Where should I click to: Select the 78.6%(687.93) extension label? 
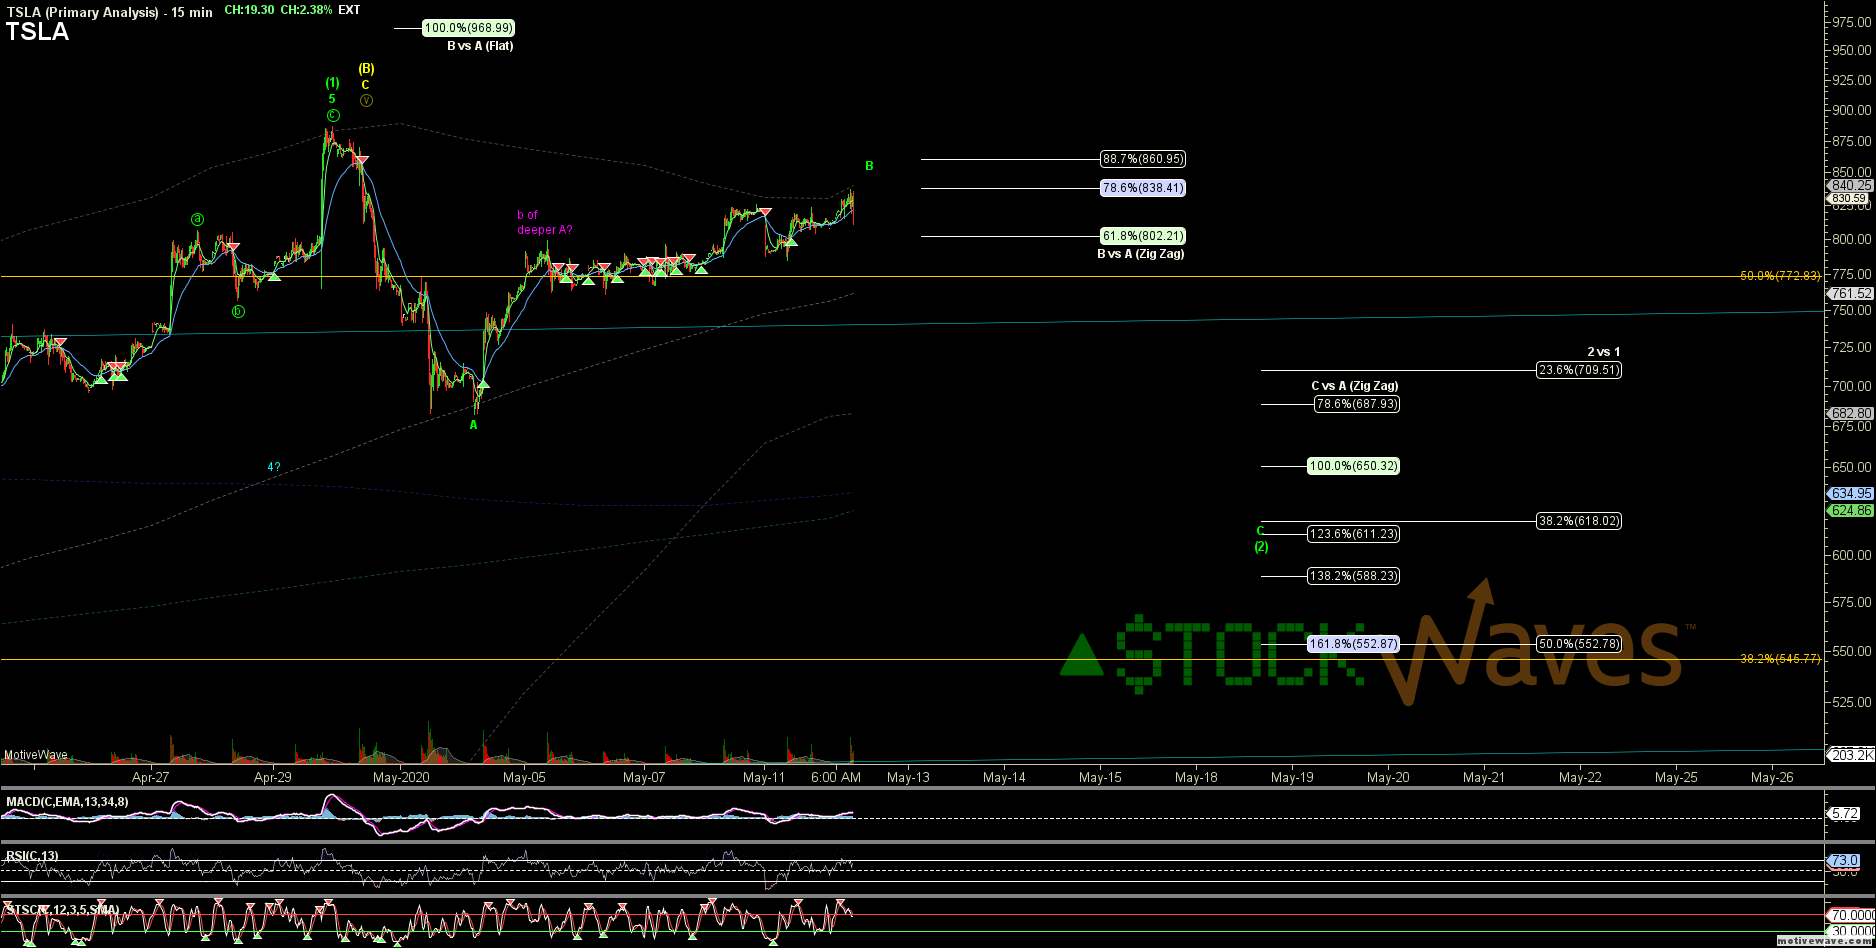1357,404
